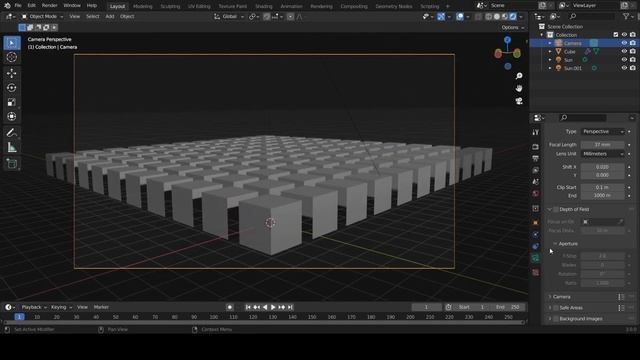
Task: Activate the 3D Cursor tool
Action: pyautogui.click(x=12, y=57)
